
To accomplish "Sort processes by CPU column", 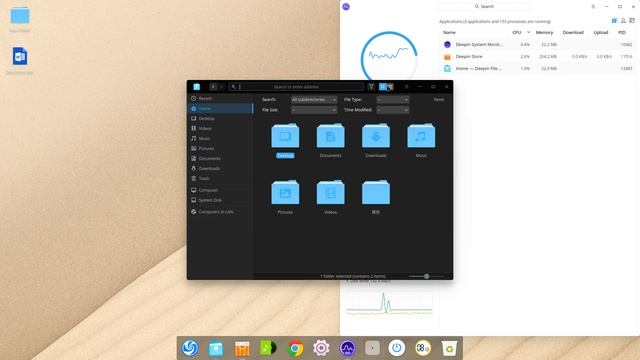I will coord(517,32).
